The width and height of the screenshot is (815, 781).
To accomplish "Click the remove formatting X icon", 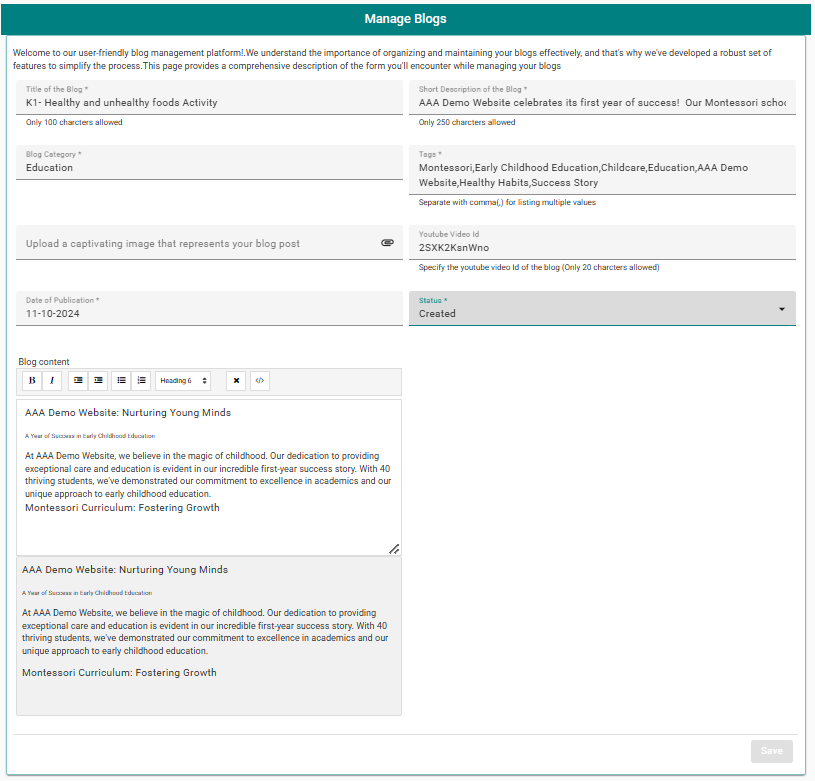I will click(236, 380).
